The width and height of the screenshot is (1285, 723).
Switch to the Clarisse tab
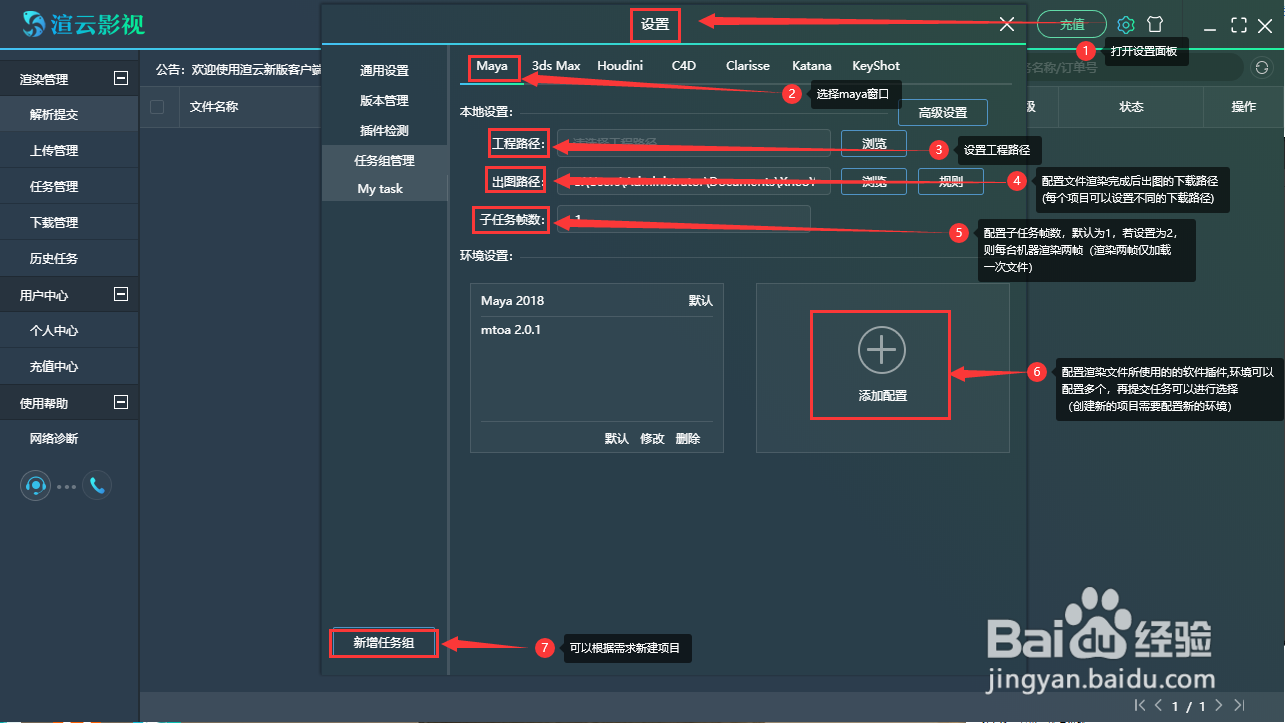coord(748,66)
